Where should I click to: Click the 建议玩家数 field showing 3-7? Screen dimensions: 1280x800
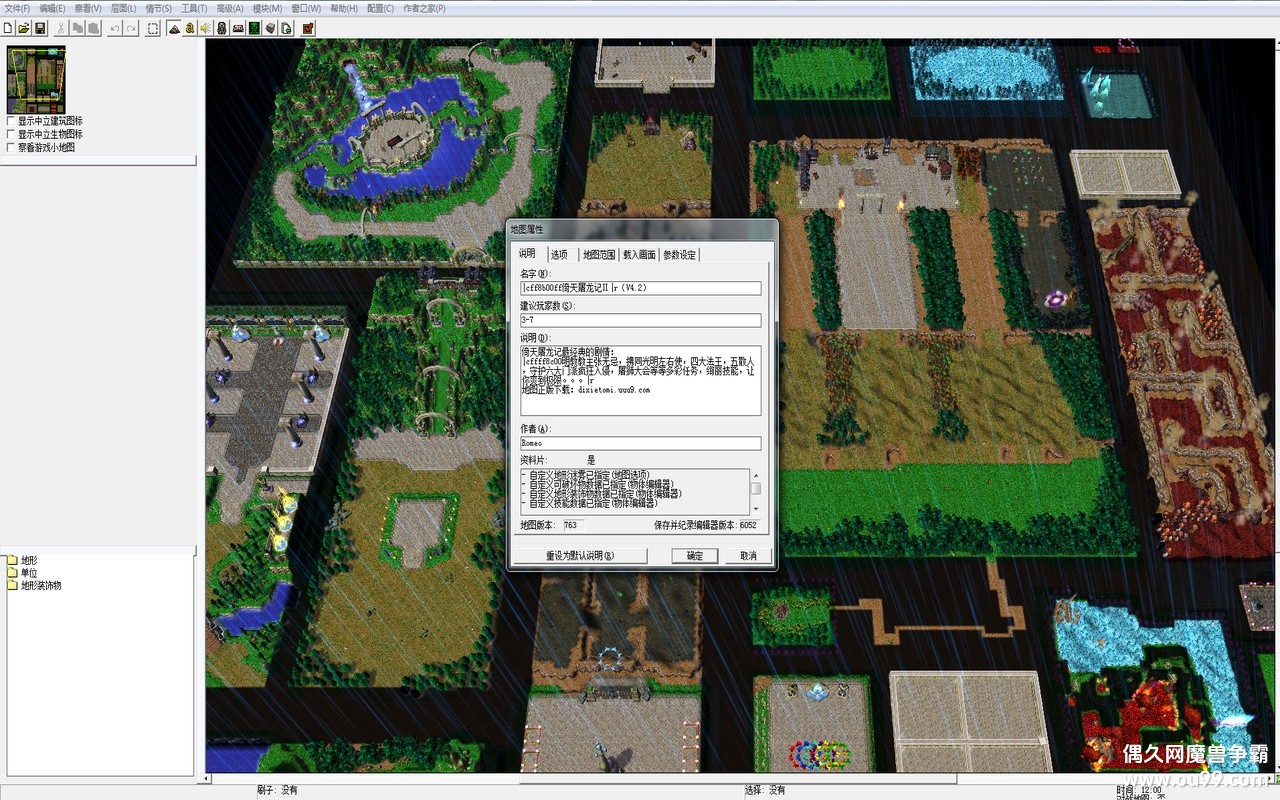click(x=640, y=320)
